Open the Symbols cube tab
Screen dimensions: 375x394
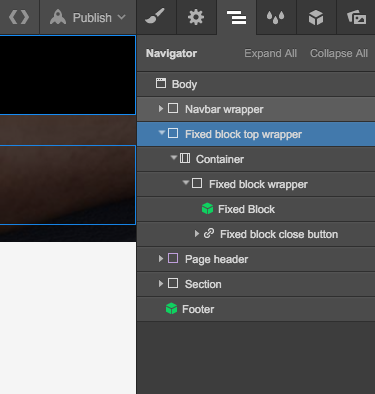click(x=316, y=17)
